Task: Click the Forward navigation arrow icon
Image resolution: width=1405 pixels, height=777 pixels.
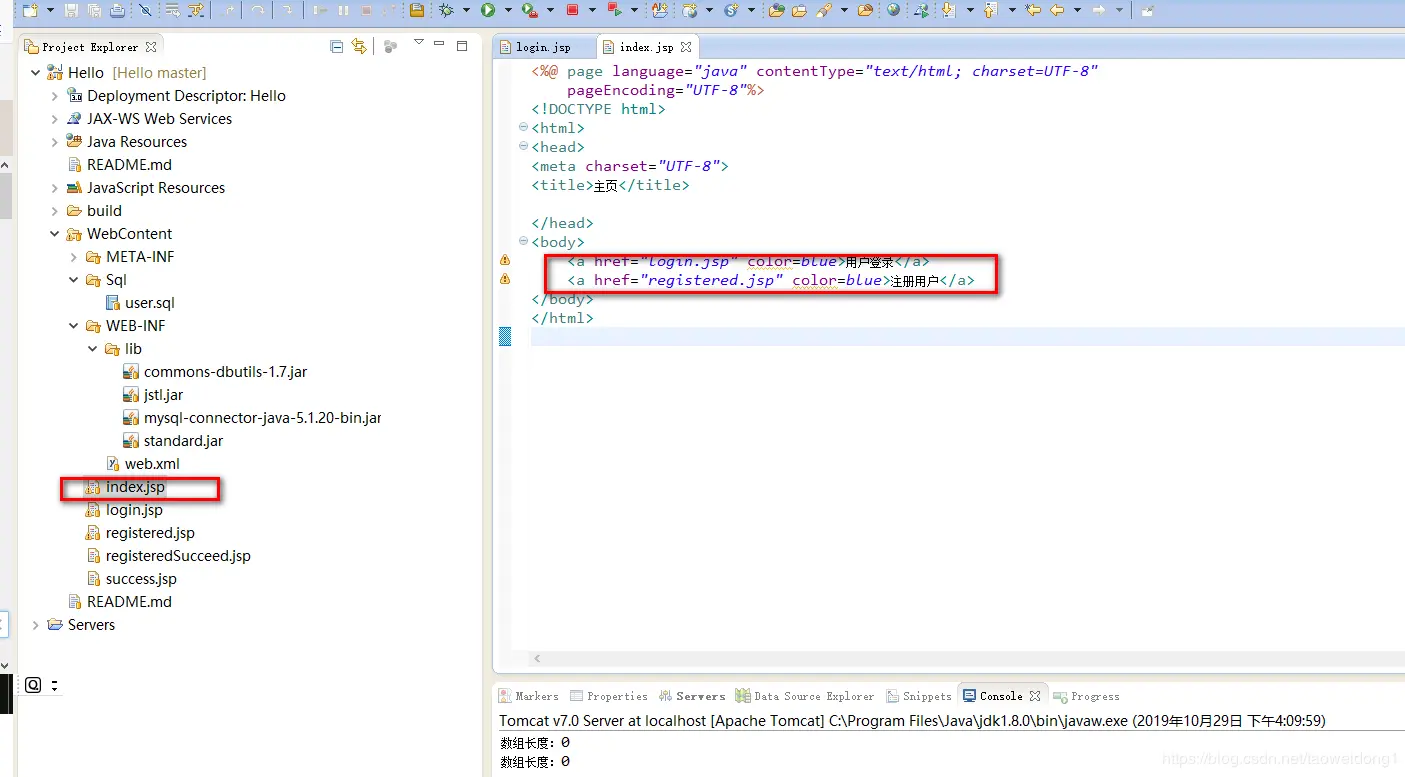Action: [1098, 10]
